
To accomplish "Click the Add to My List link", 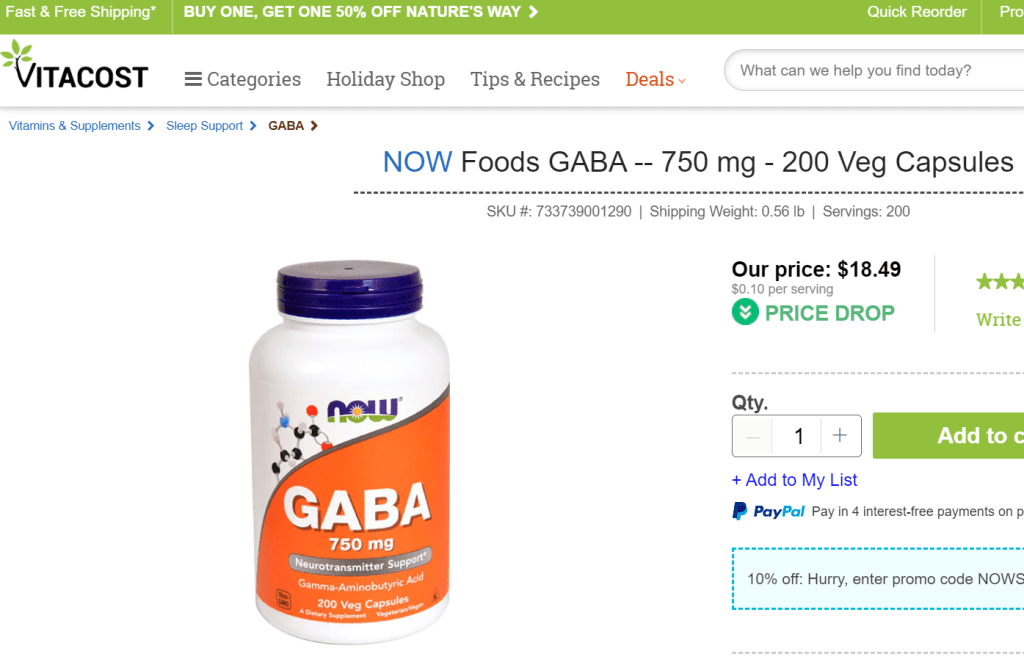I will click(795, 480).
